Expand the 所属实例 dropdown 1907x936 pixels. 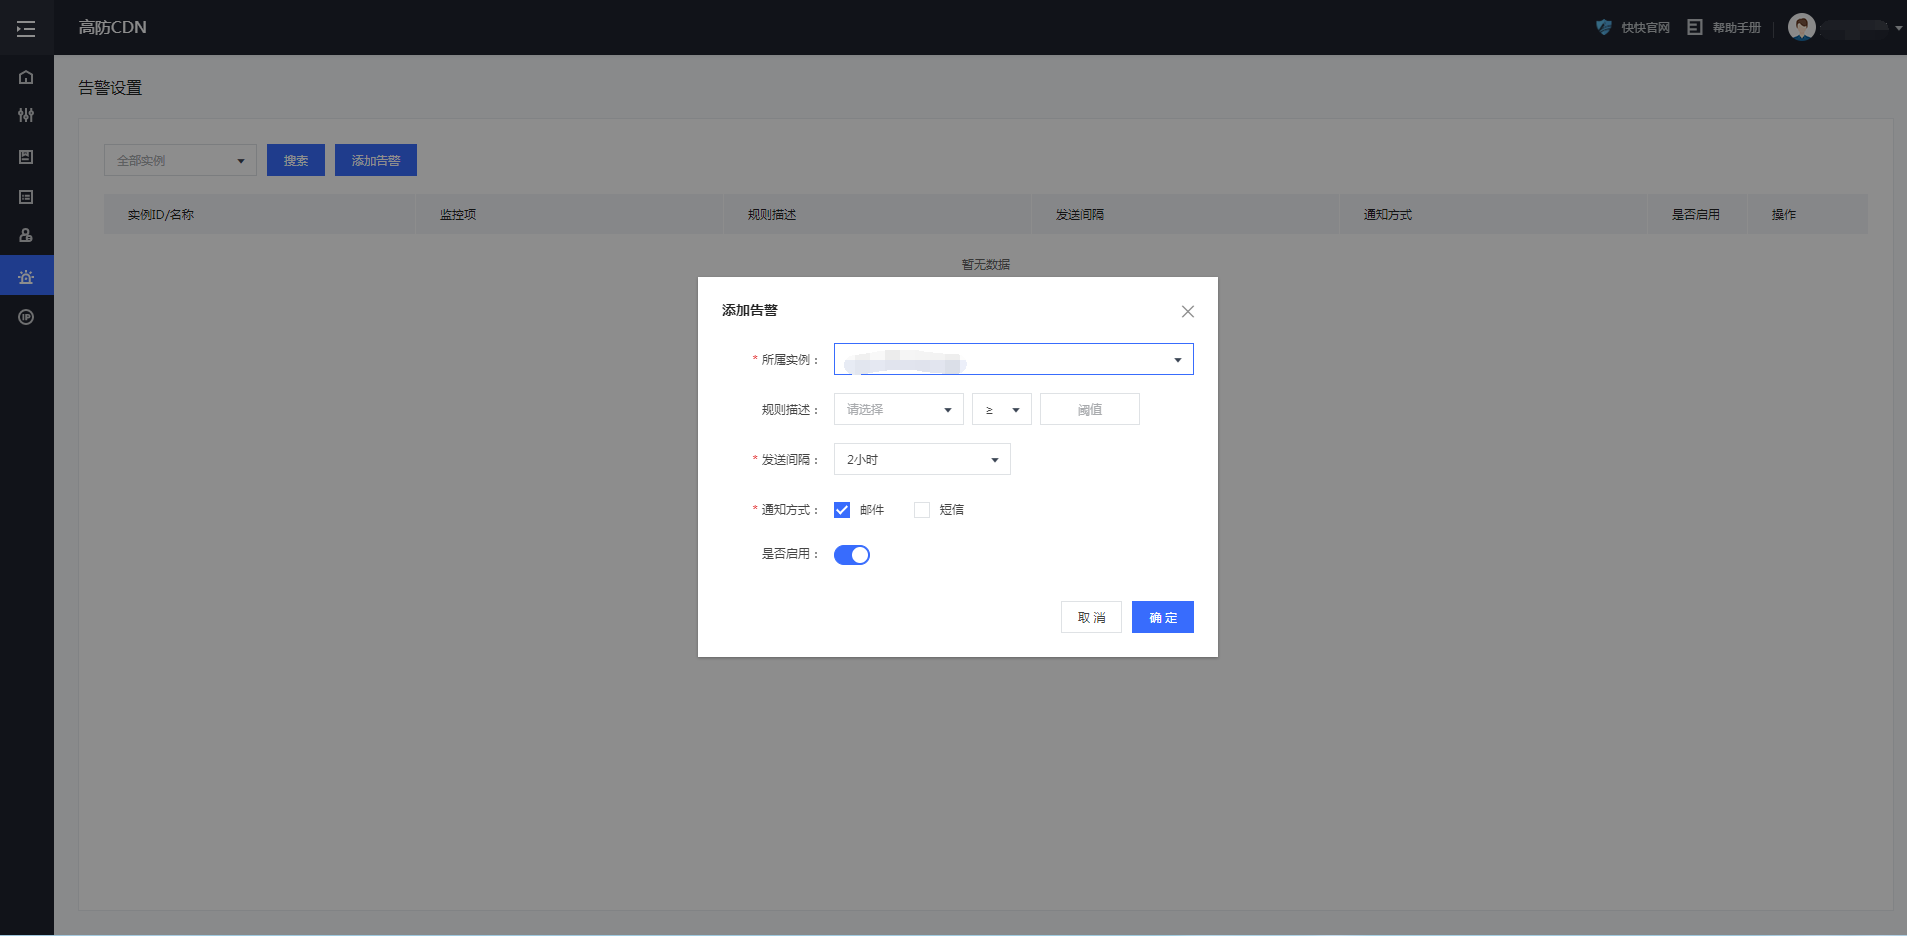point(1013,359)
